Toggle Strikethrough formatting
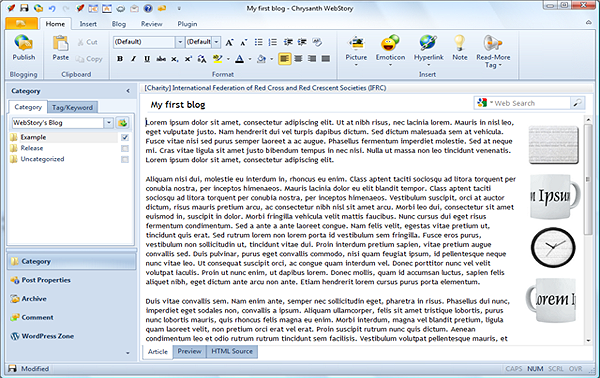Screen dimensions: 600x378 click(x=161, y=59)
